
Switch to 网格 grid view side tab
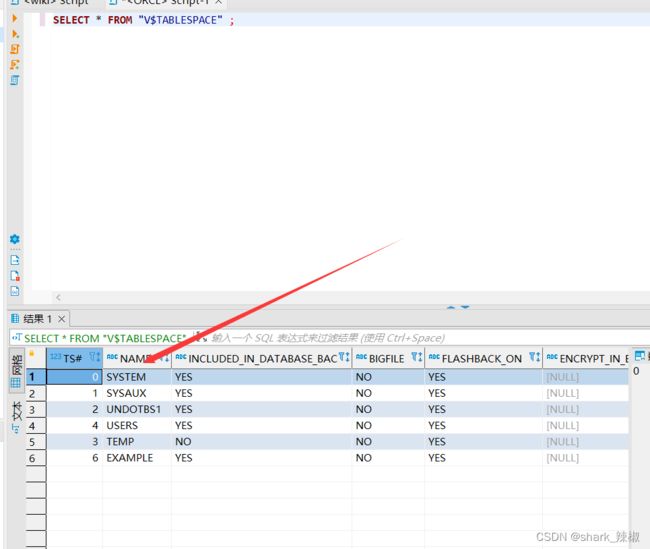17,370
